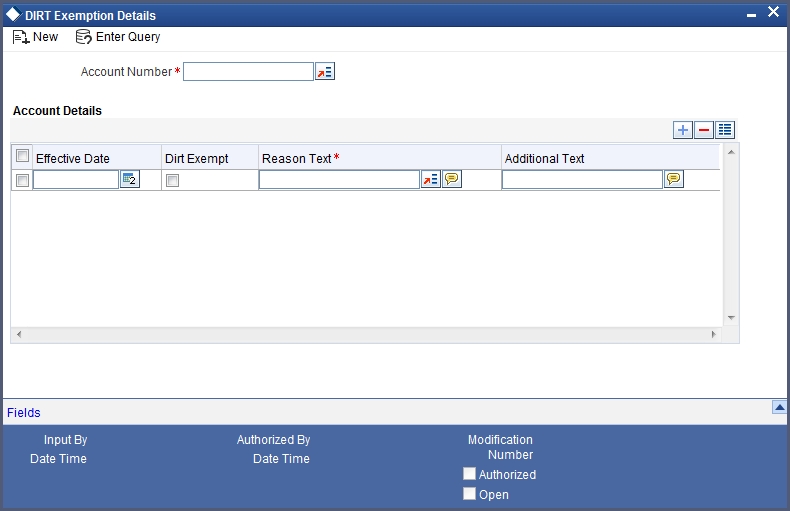The height and width of the screenshot is (511, 790).
Task: Click the Effective Date input field
Action: [76, 180]
